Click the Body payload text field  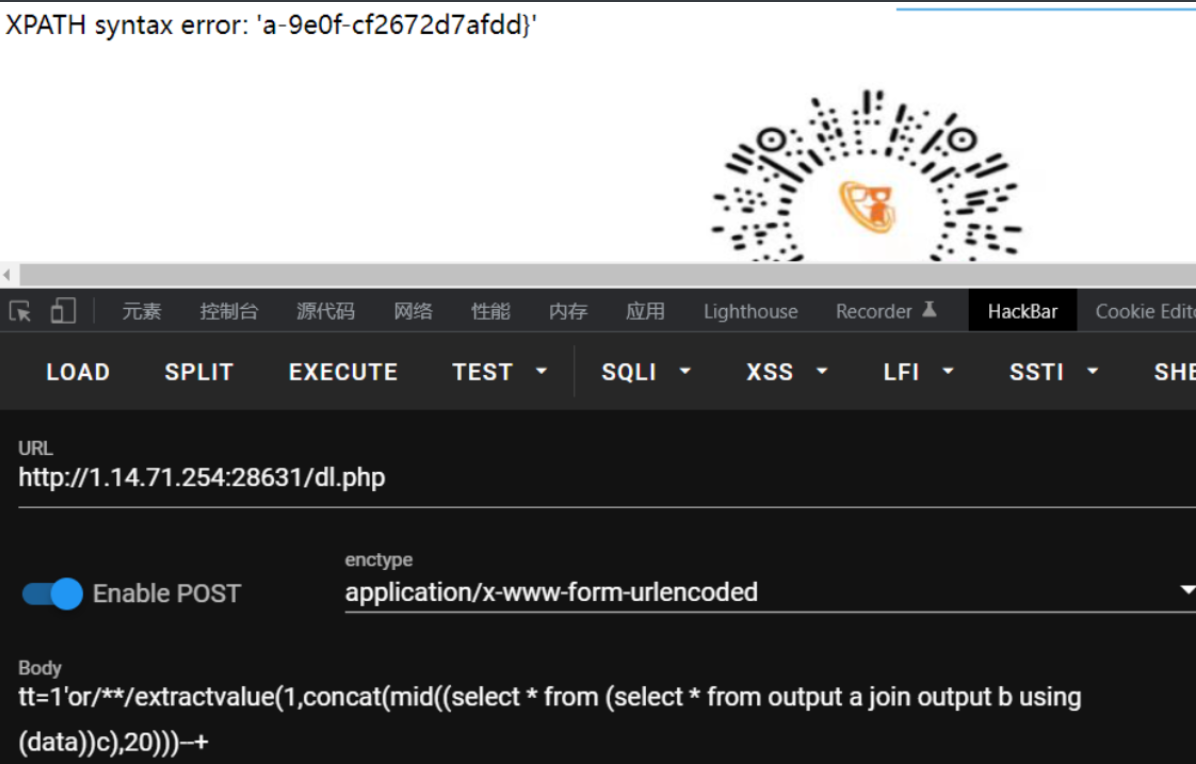[x=607, y=719]
